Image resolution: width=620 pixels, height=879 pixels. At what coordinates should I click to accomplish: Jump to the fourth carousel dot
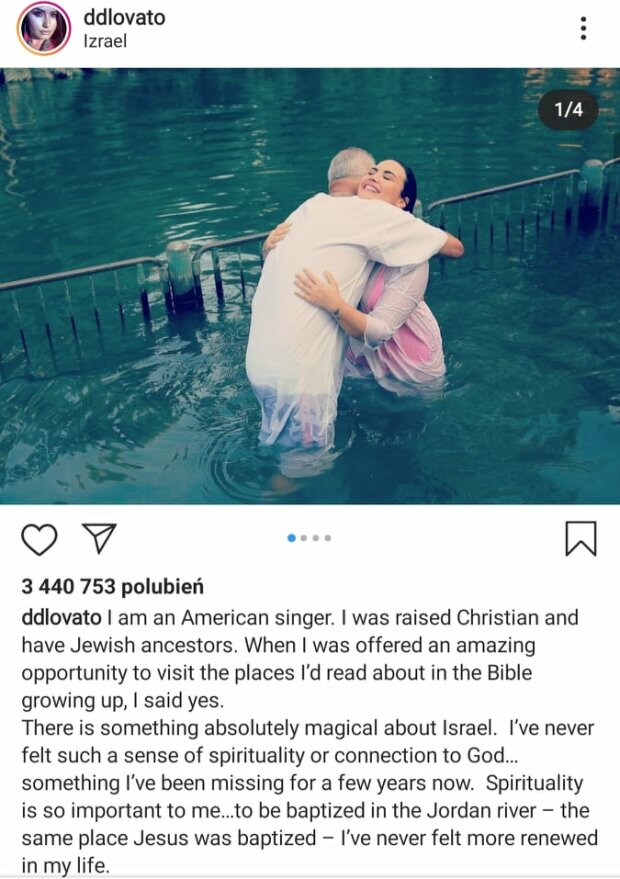coord(328,538)
